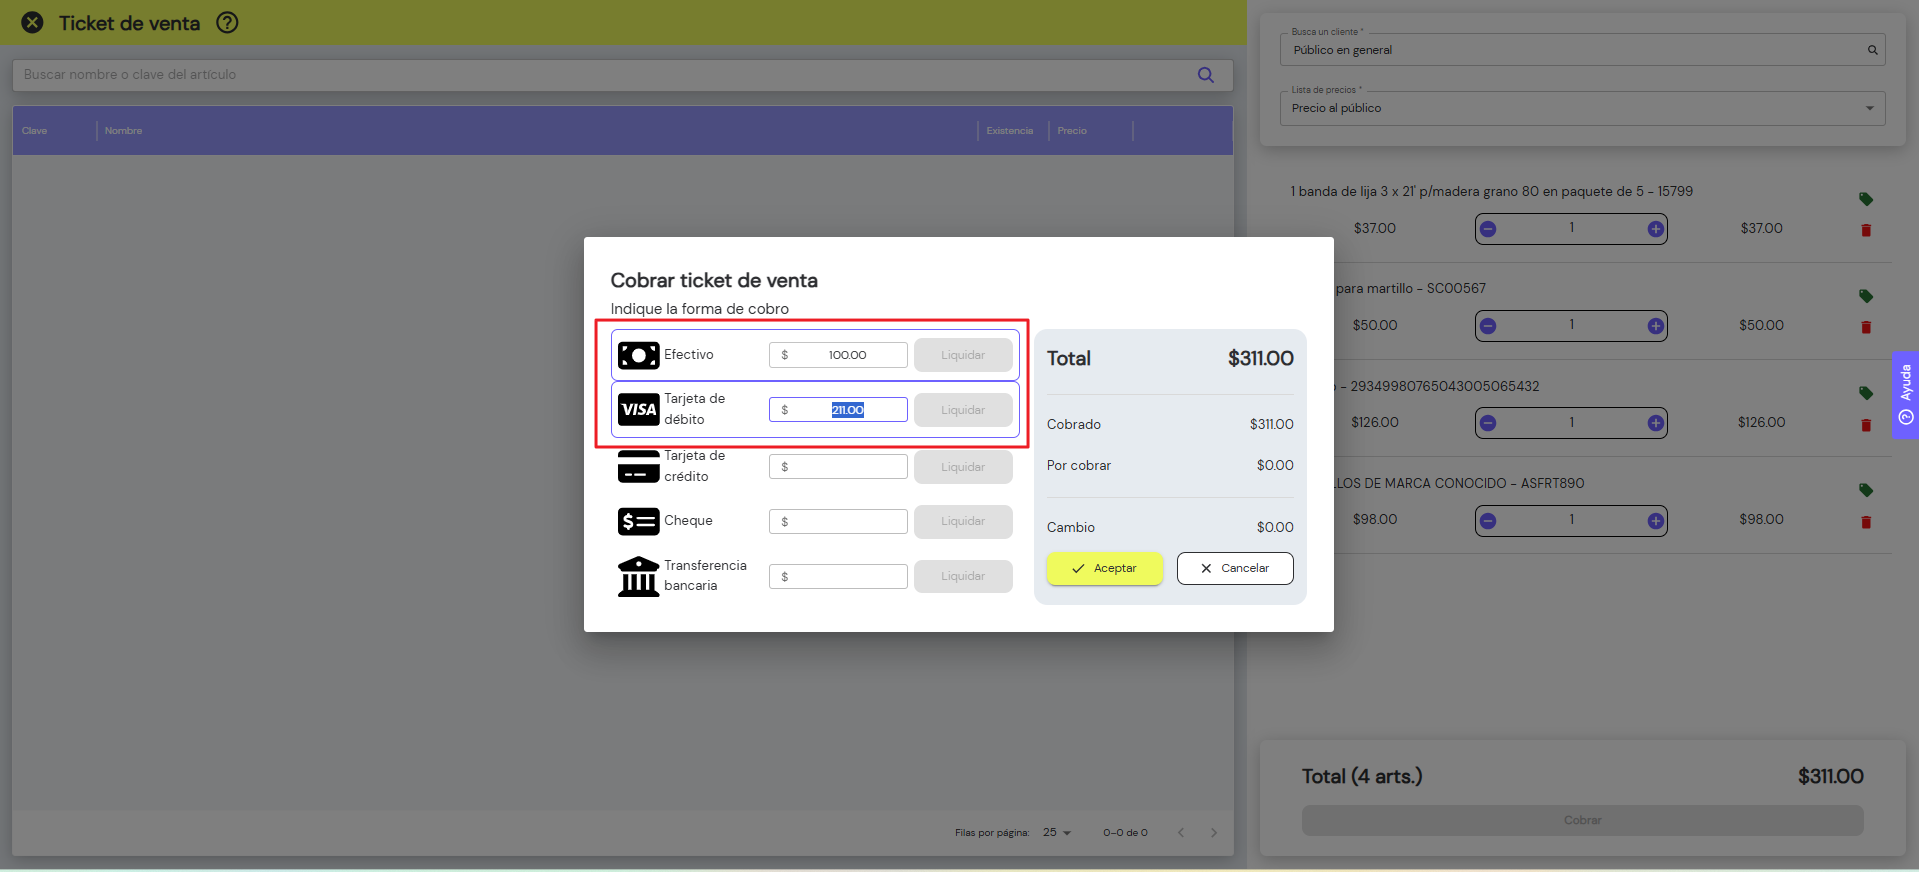Click Liquidar for Cheque
The width and height of the screenshot is (1919, 872).
pyautogui.click(x=963, y=521)
